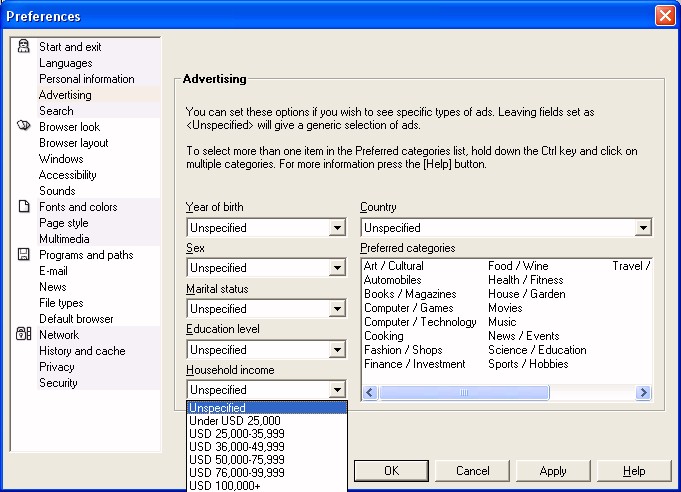Expand the Education level combo box
Screen dimensions: 681x492
pos(338,350)
